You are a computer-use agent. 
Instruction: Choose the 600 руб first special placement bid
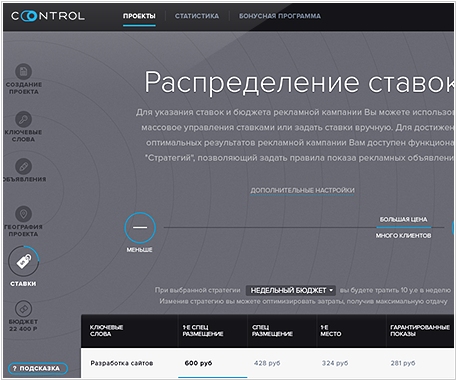click(x=198, y=363)
